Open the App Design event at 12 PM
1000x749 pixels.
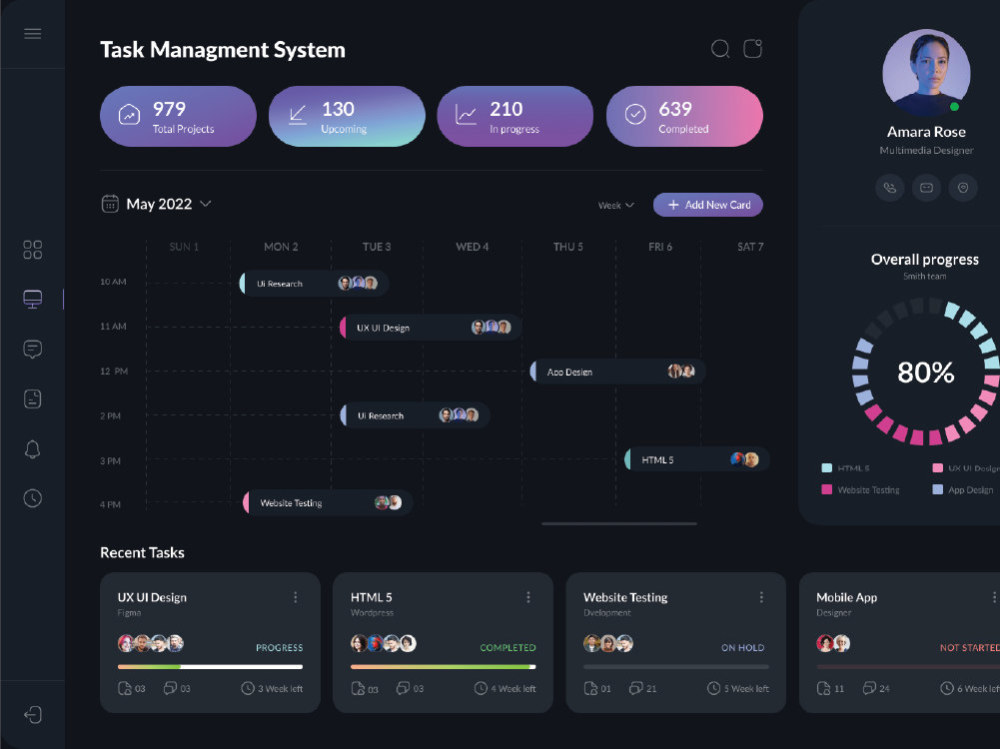[x=617, y=371]
